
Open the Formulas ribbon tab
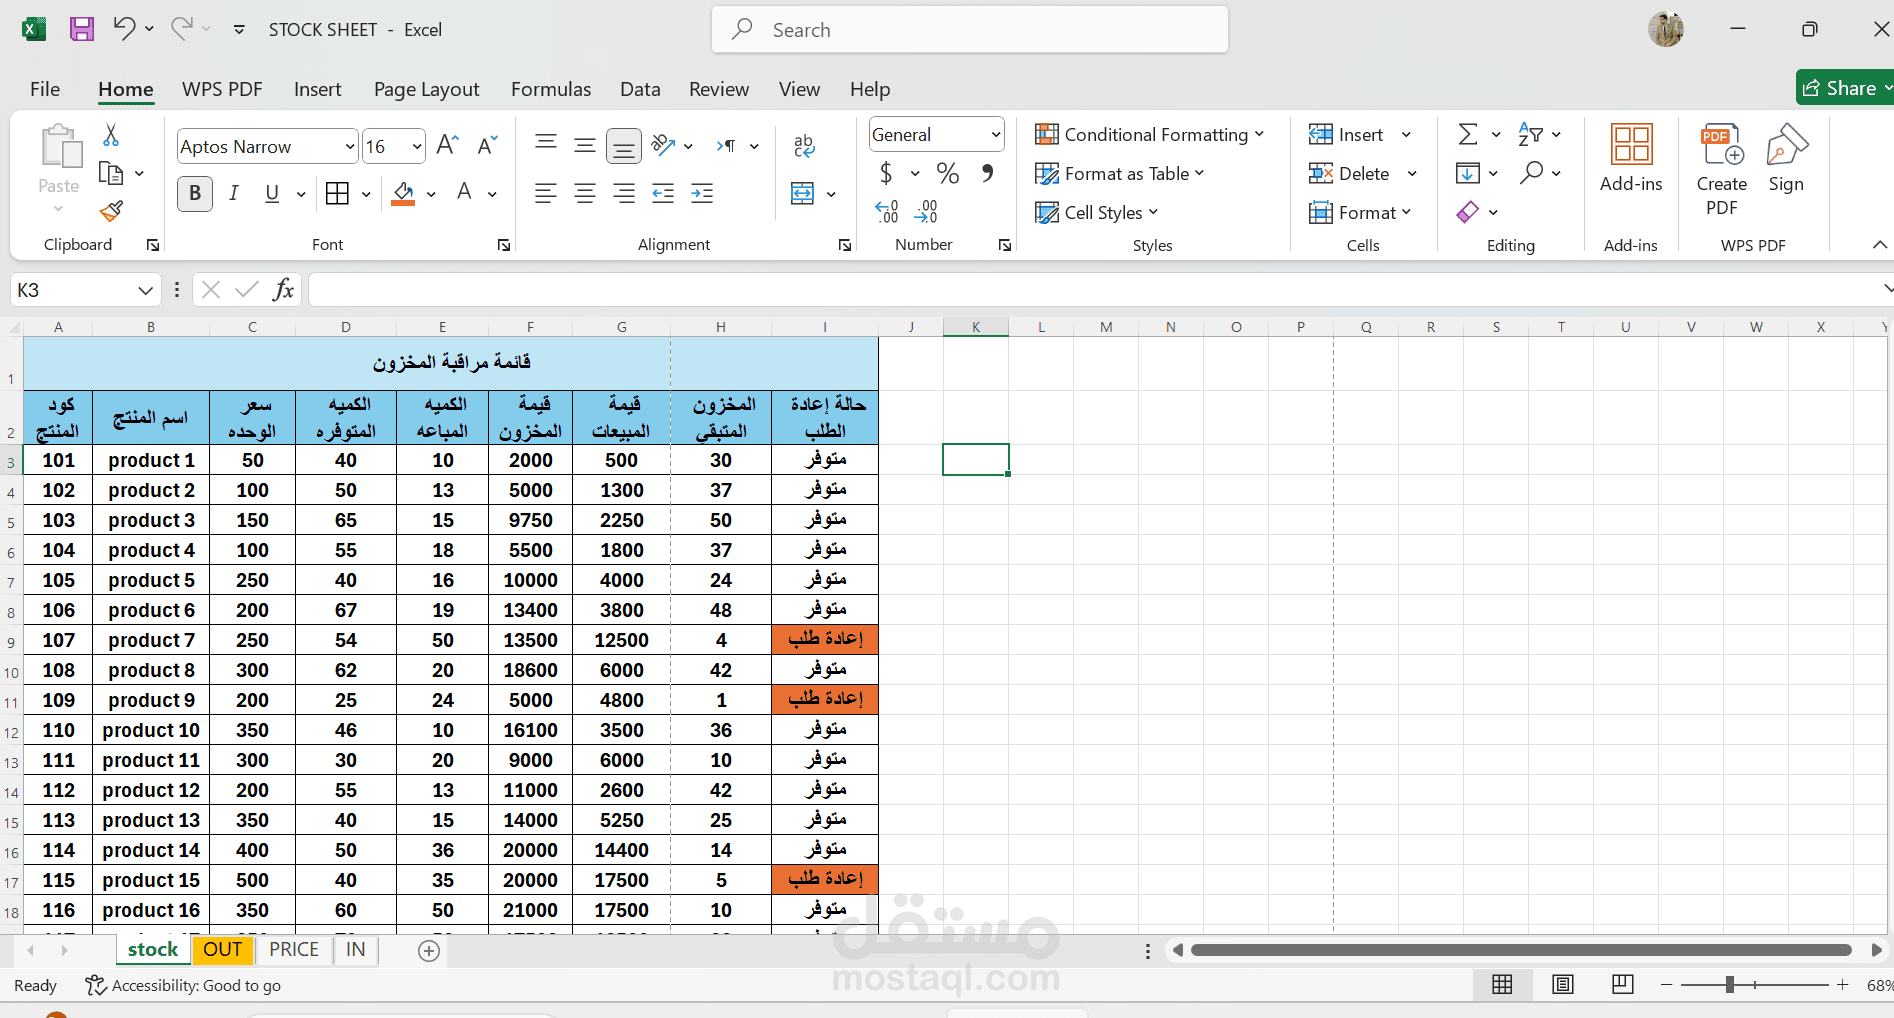pyautogui.click(x=550, y=89)
